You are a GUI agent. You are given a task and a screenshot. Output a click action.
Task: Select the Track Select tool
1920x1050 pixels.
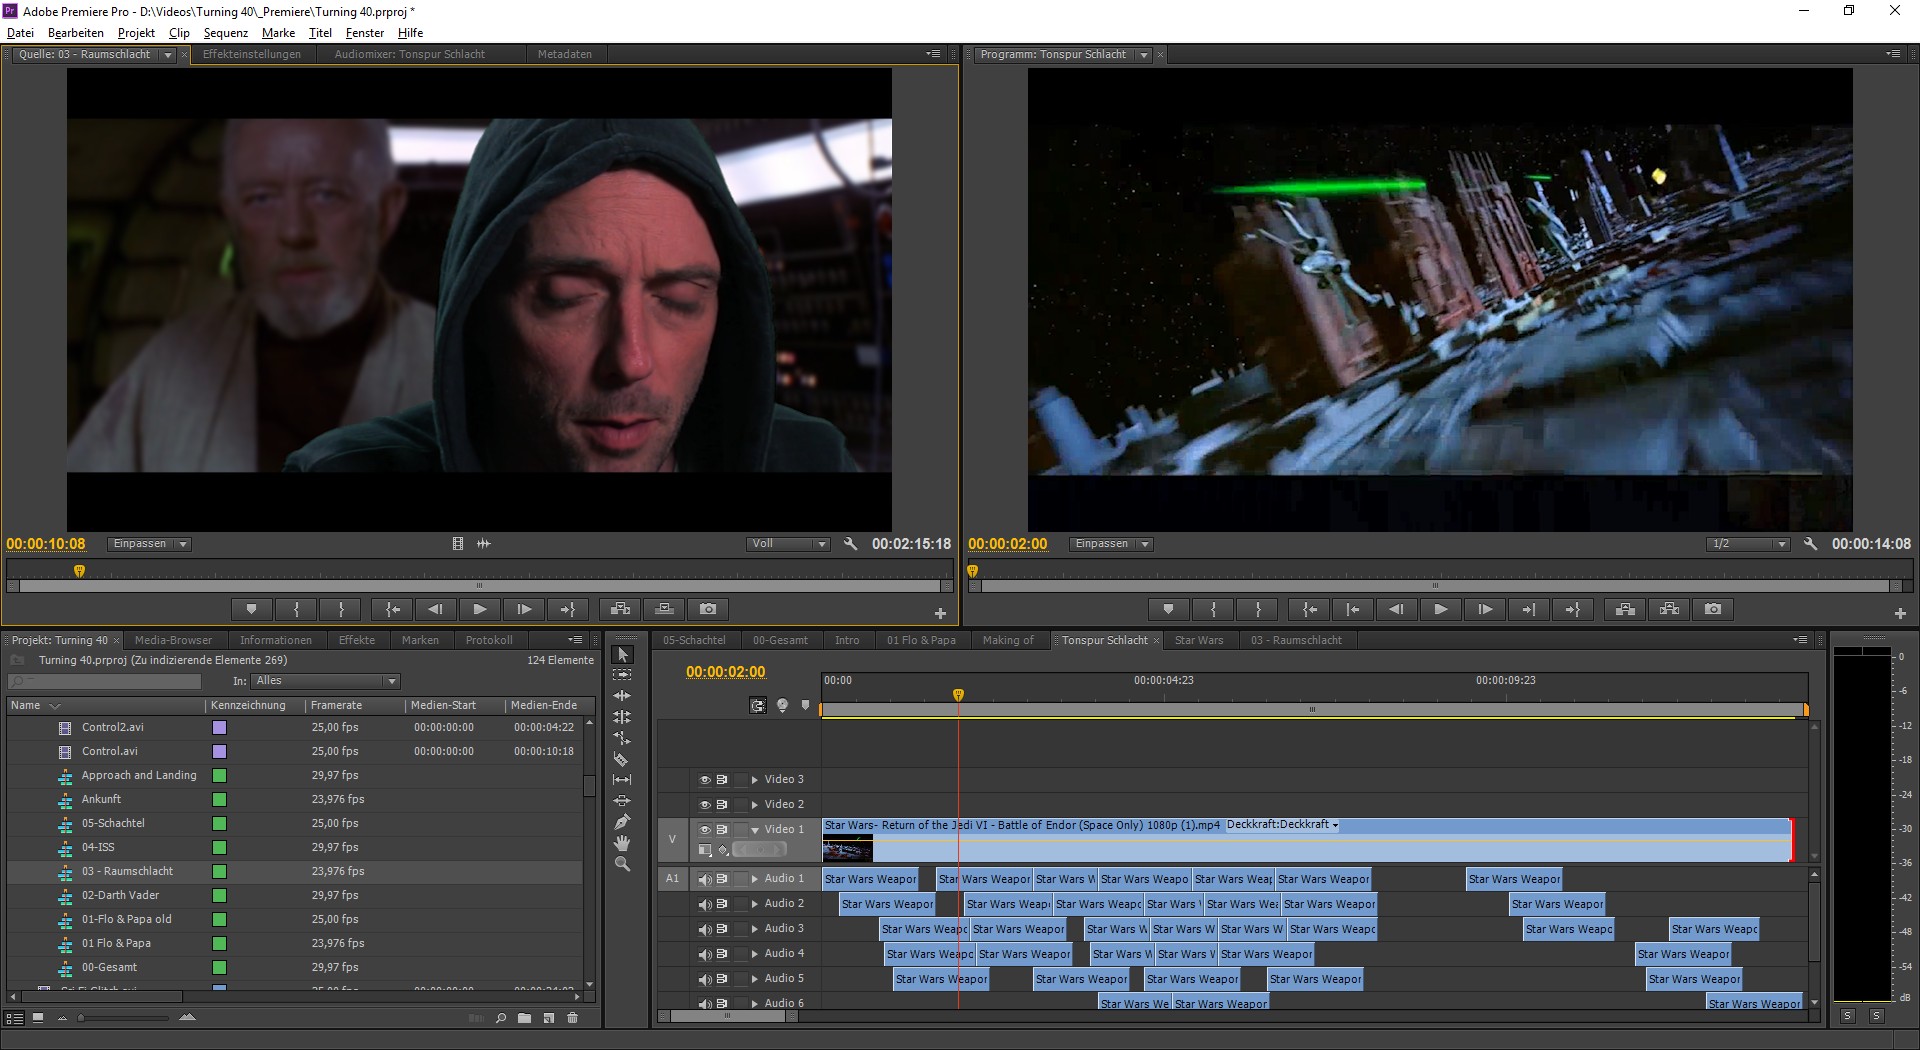[622, 675]
